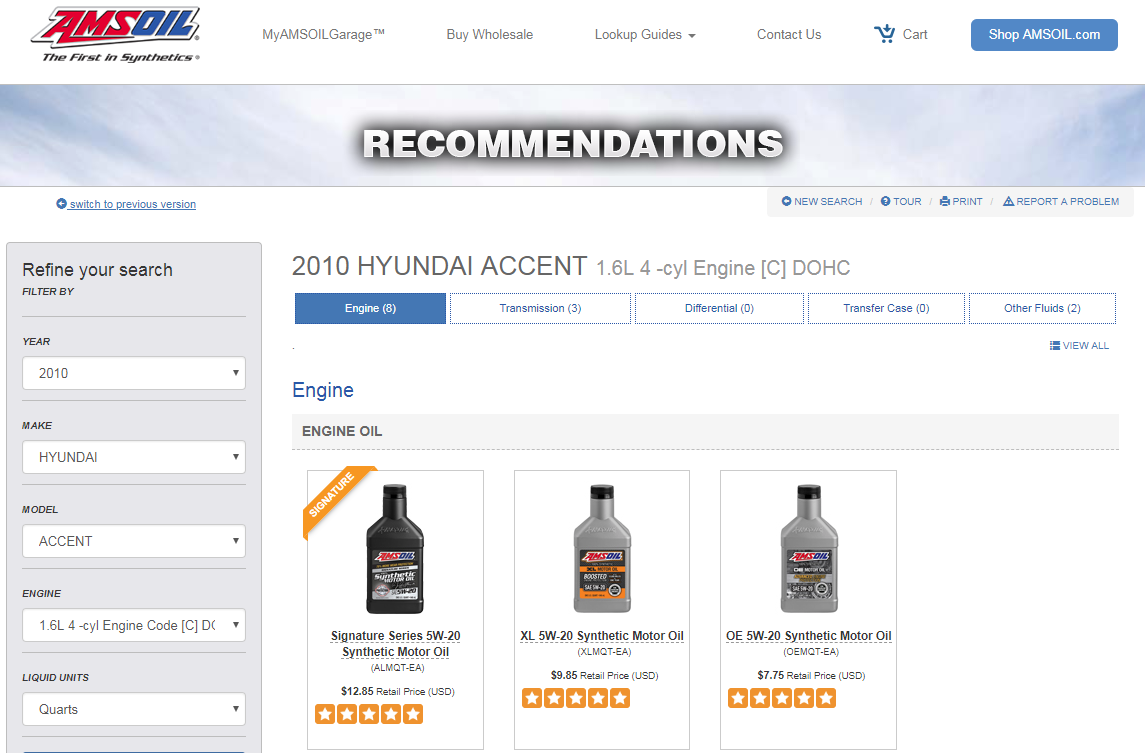Switch to the Differential (0) tab
This screenshot has width=1145, height=753.
coord(719,308)
